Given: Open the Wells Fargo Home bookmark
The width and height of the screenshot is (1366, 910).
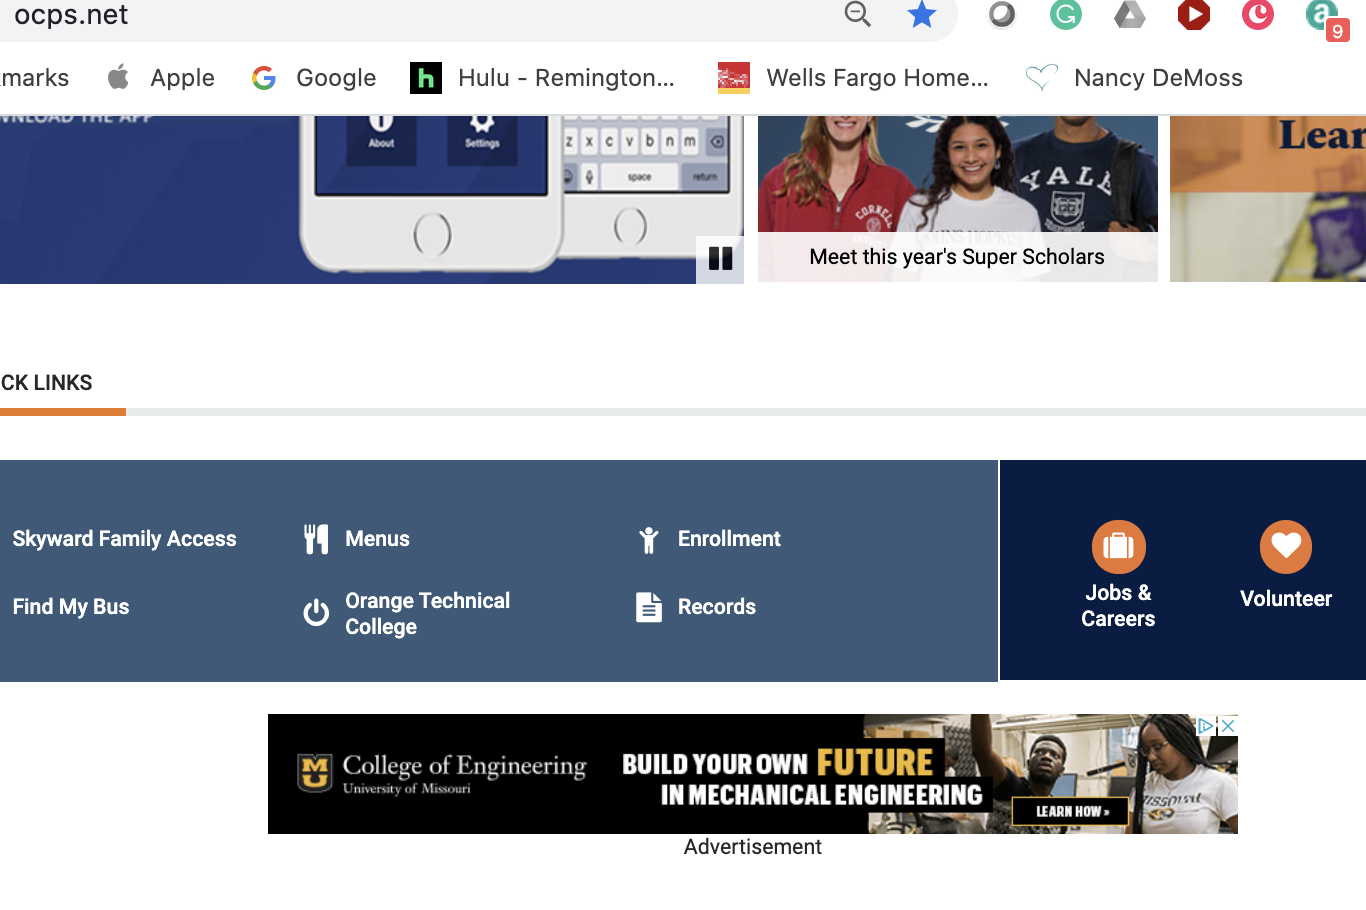Looking at the screenshot, I should [x=853, y=78].
